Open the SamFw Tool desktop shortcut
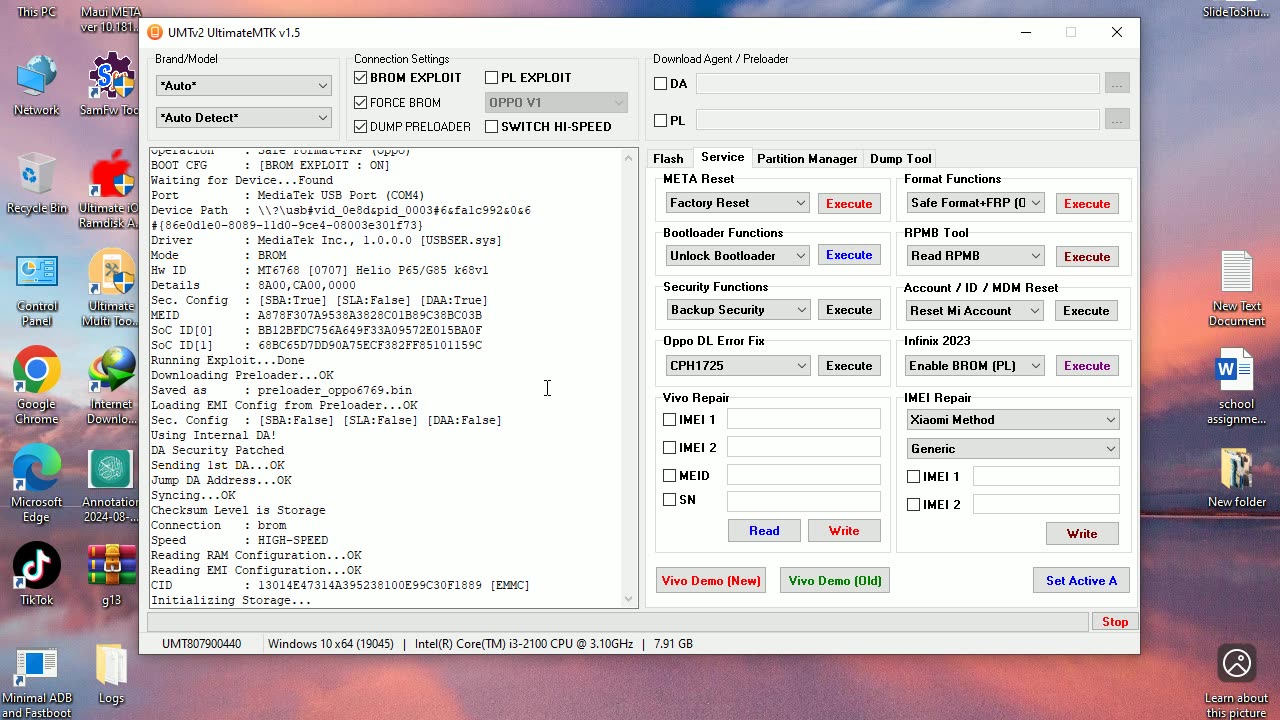This screenshot has height=720, width=1280. 111,87
